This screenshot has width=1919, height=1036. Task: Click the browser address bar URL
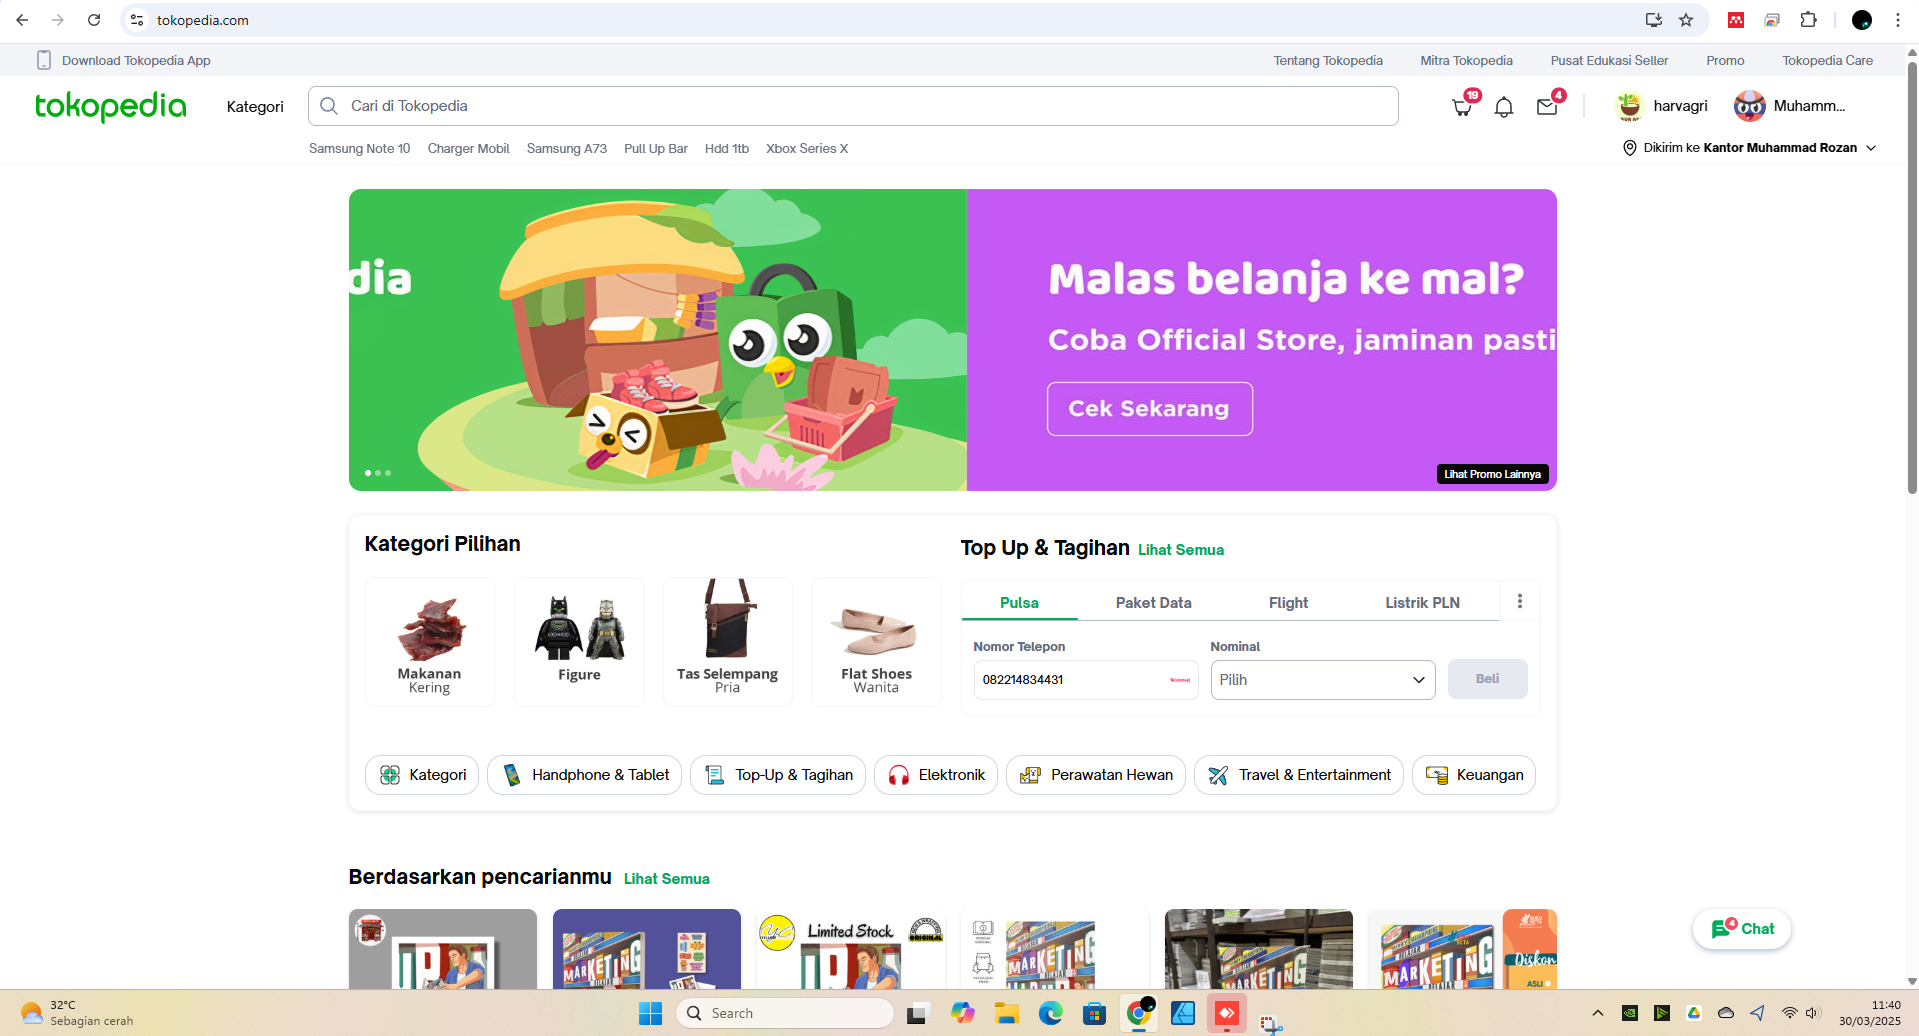pos(203,20)
